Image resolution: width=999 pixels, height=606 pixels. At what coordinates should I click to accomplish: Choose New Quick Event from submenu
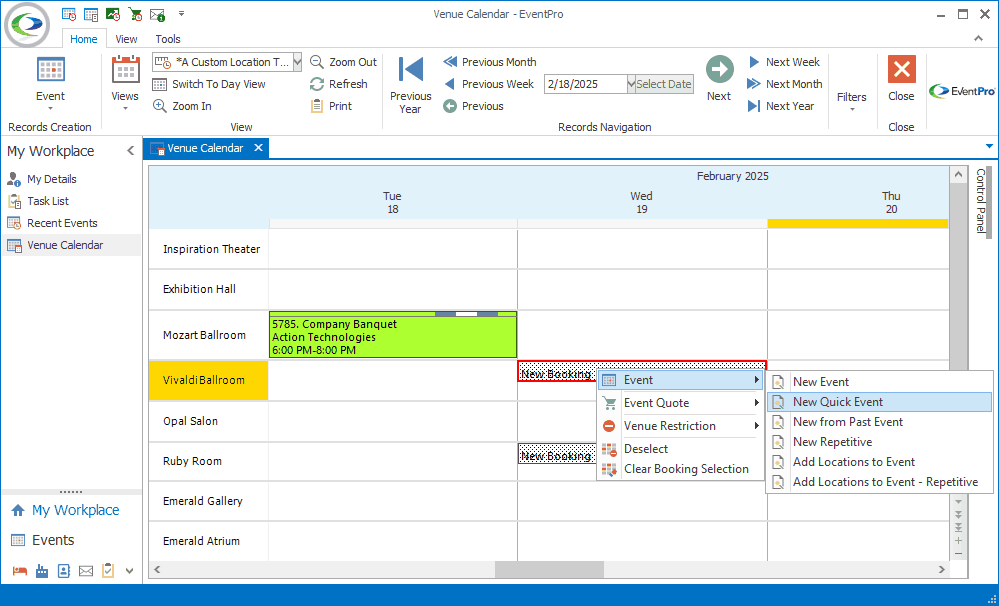pyautogui.click(x=879, y=402)
